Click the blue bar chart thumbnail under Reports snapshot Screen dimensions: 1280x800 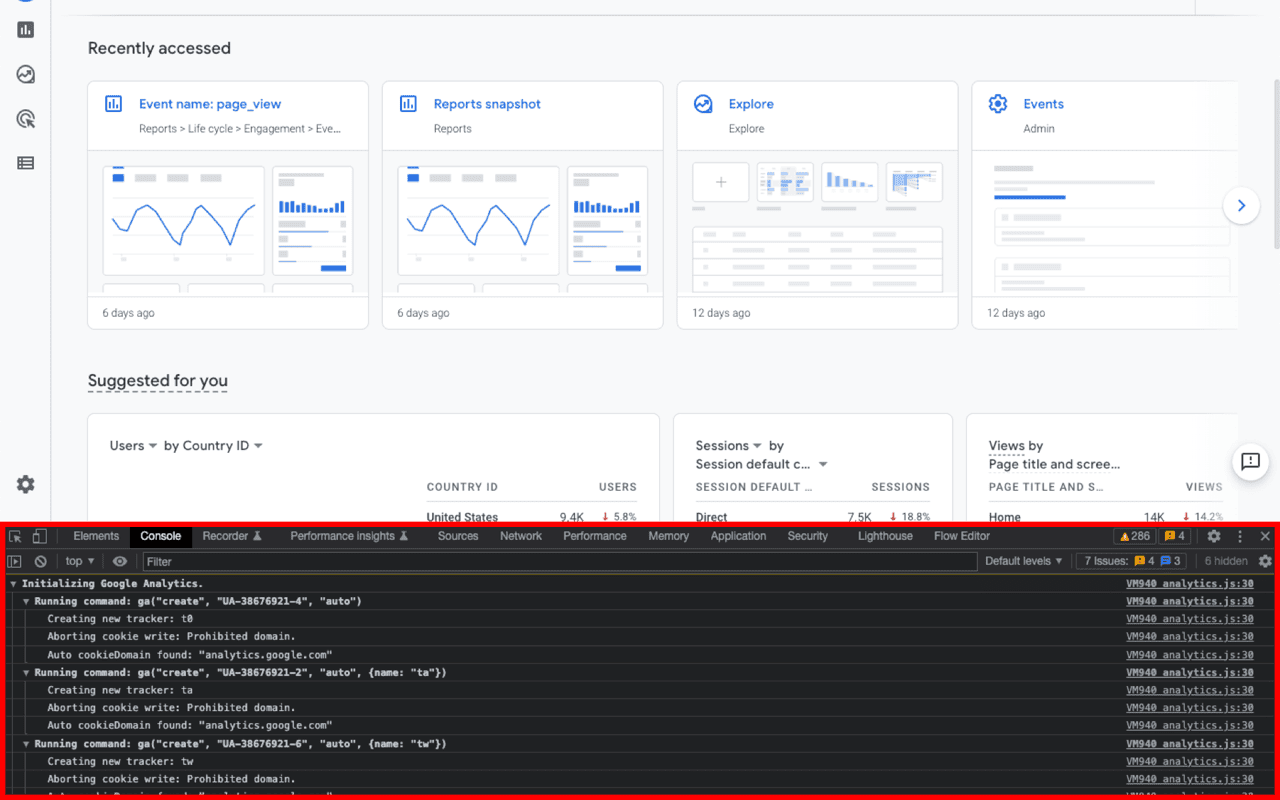tap(607, 220)
